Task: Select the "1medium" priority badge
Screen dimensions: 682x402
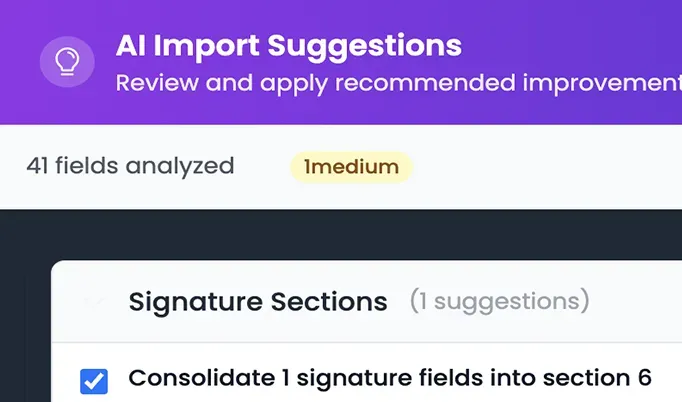Action: [351, 167]
